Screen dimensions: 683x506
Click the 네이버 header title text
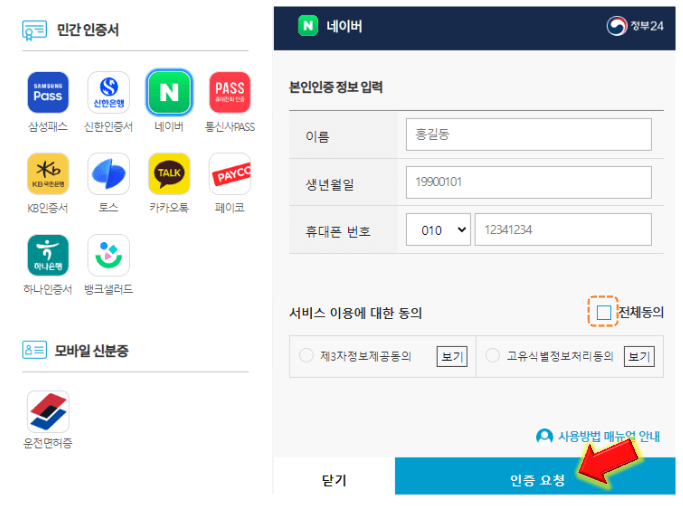[x=345, y=26]
